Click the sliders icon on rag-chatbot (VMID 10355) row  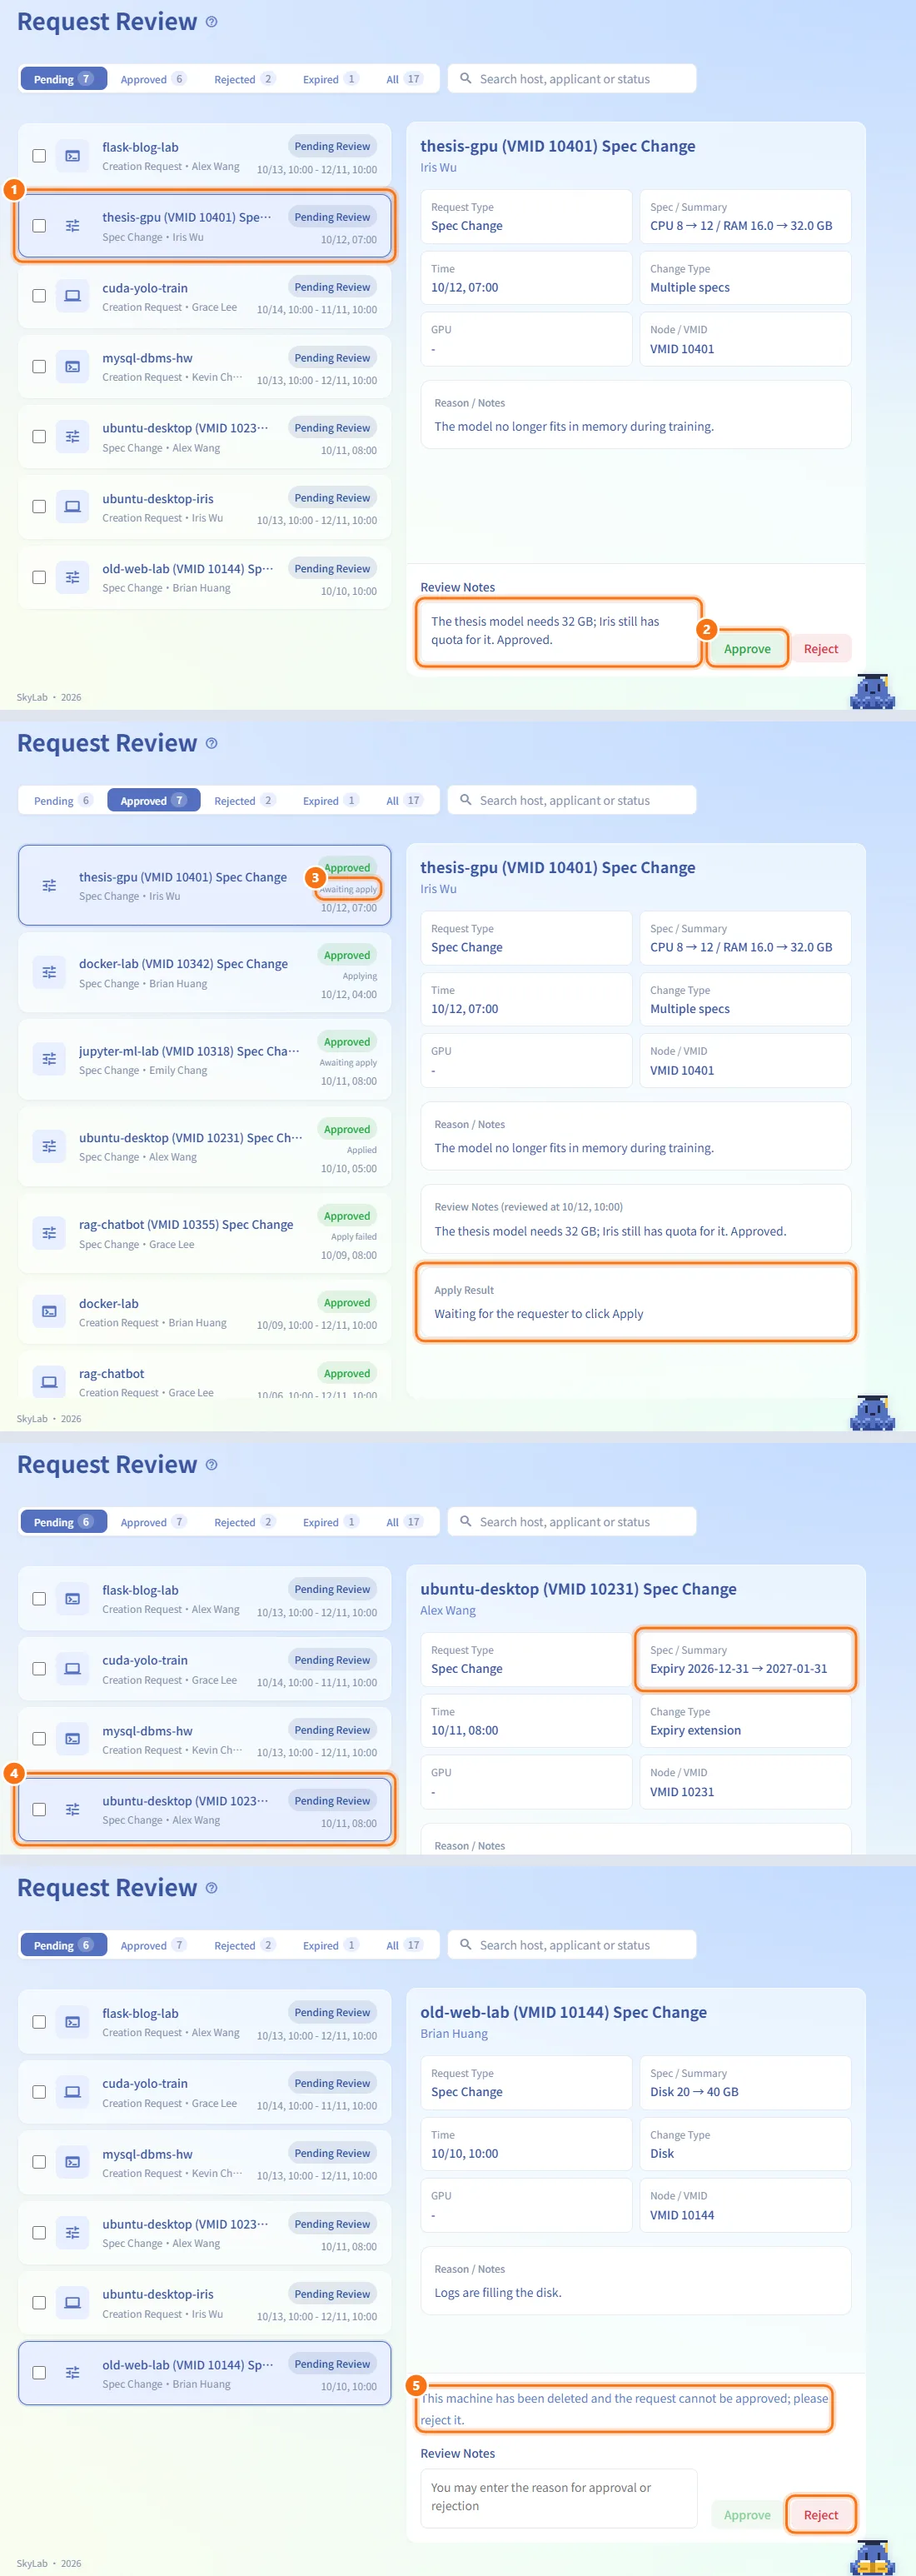[x=49, y=1233]
